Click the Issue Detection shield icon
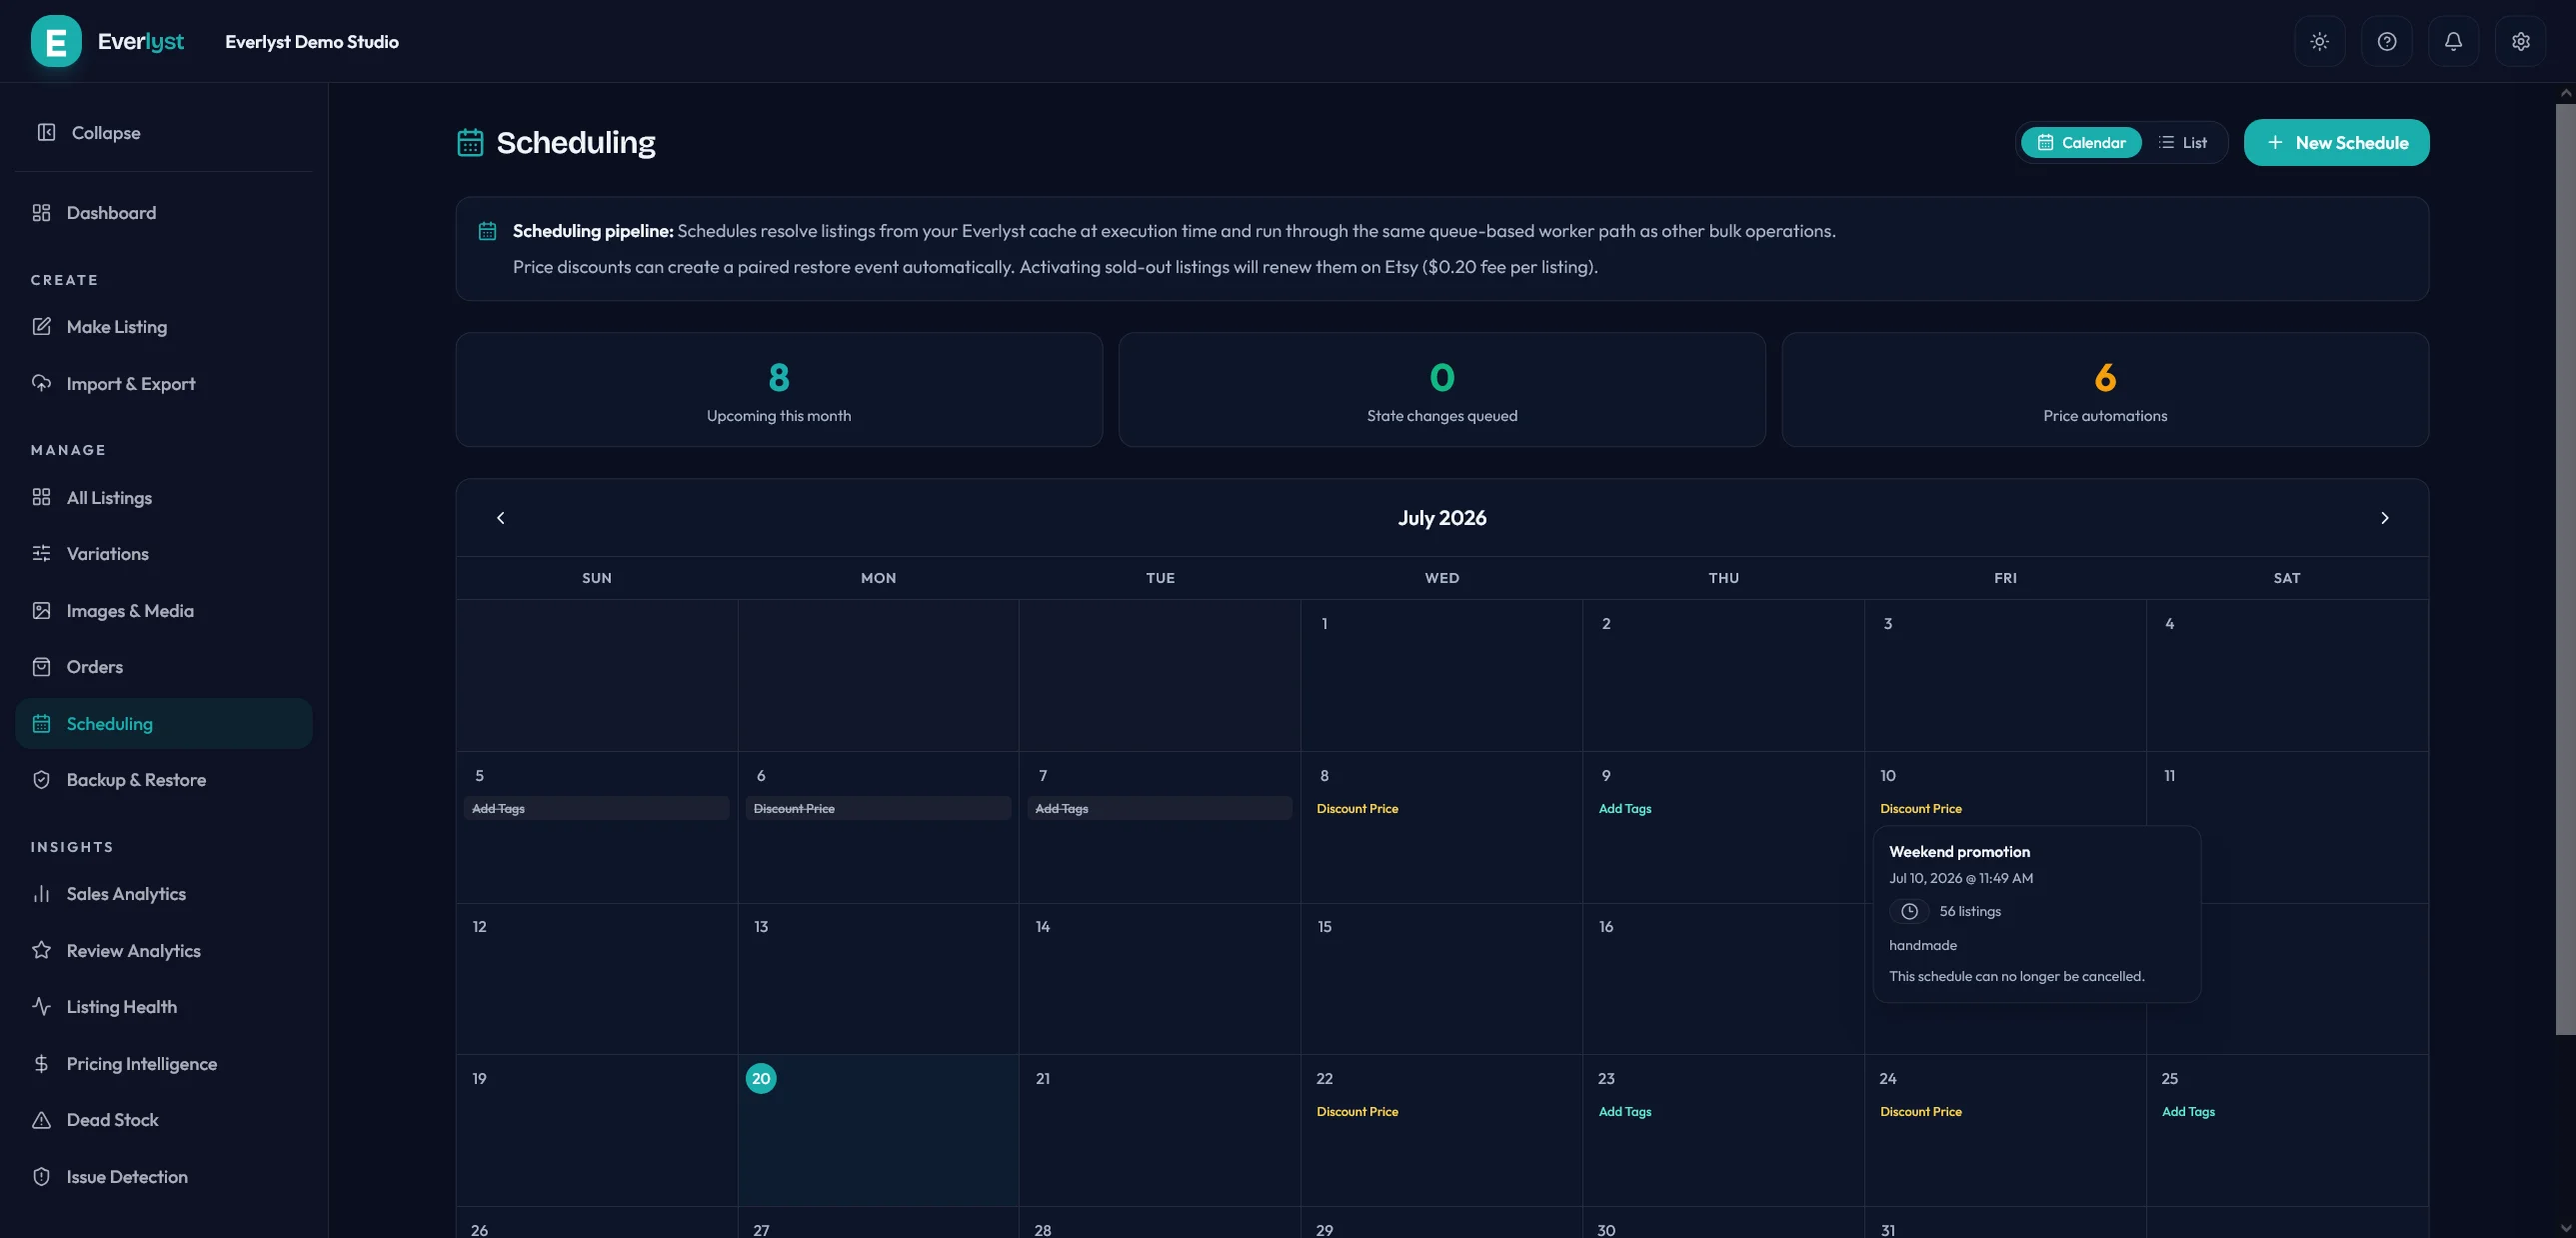 [x=41, y=1176]
